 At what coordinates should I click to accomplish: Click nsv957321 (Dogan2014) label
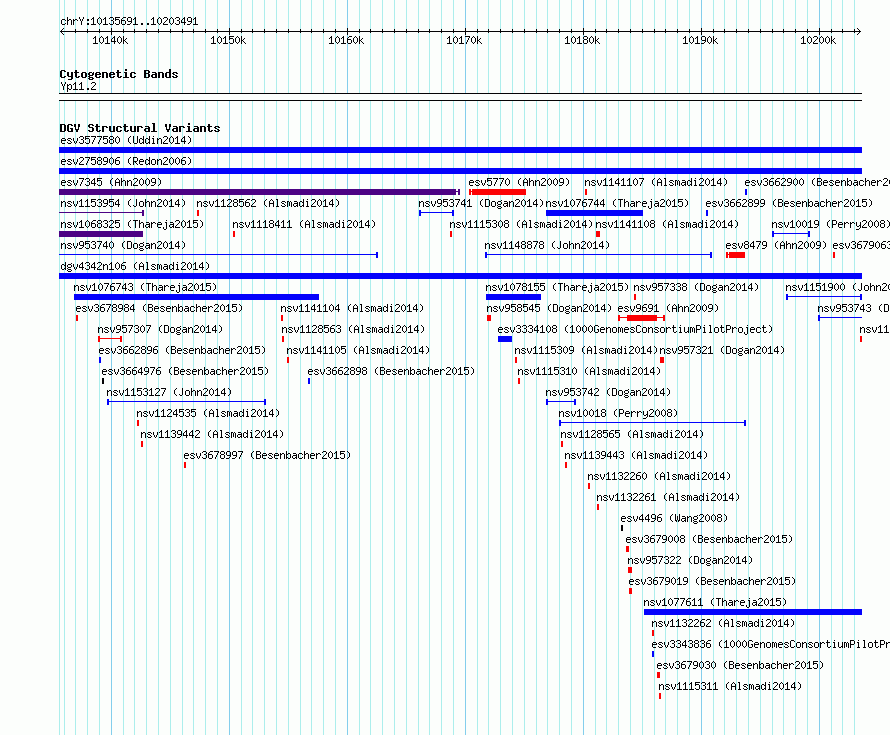coord(722,350)
